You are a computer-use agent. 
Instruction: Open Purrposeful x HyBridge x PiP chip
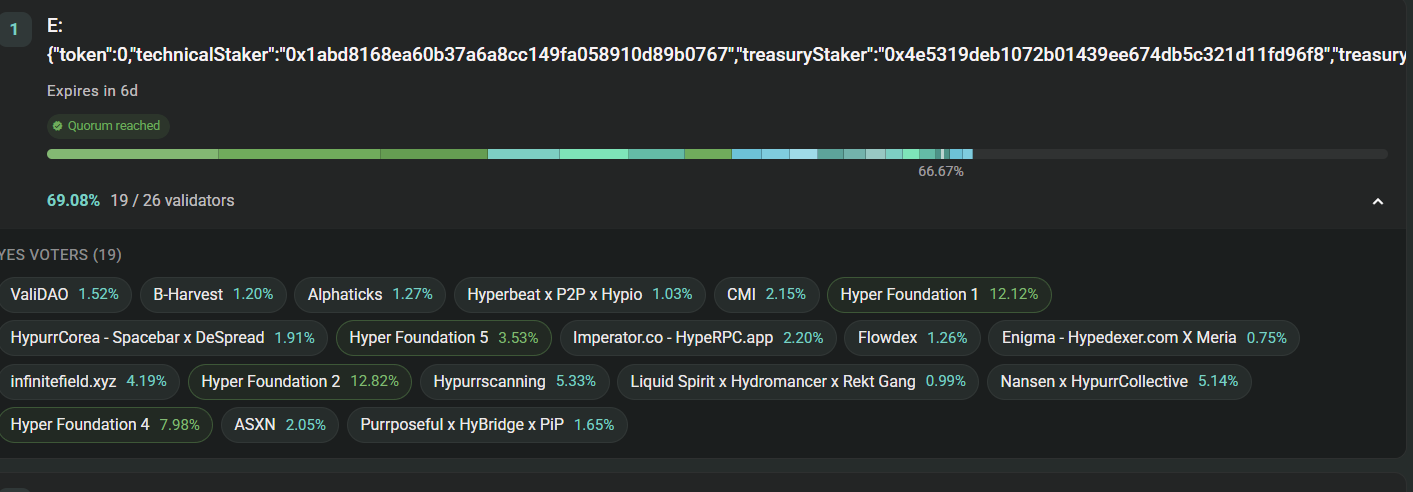[x=487, y=424]
